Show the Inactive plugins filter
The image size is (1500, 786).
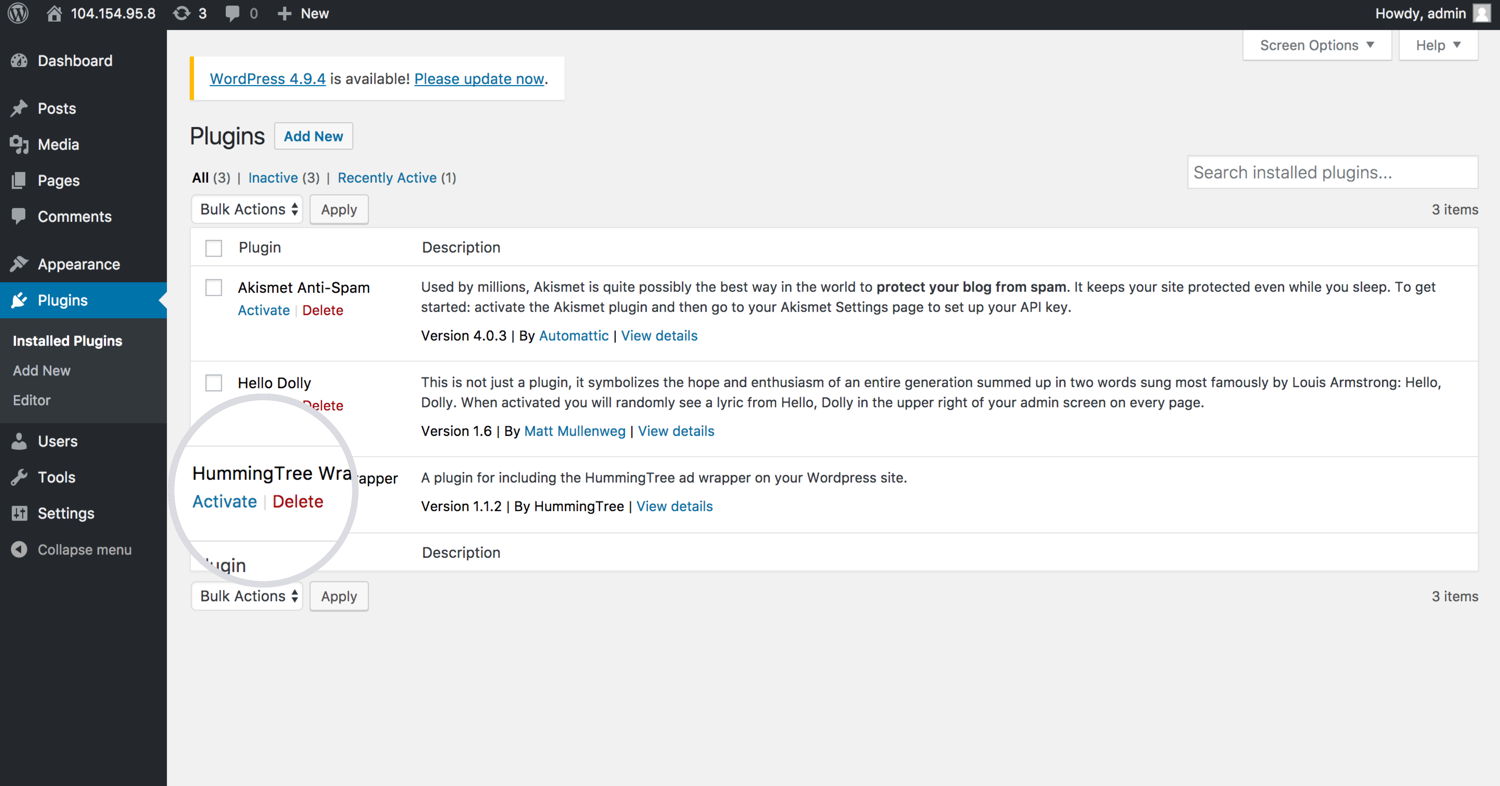pyautogui.click(x=273, y=178)
